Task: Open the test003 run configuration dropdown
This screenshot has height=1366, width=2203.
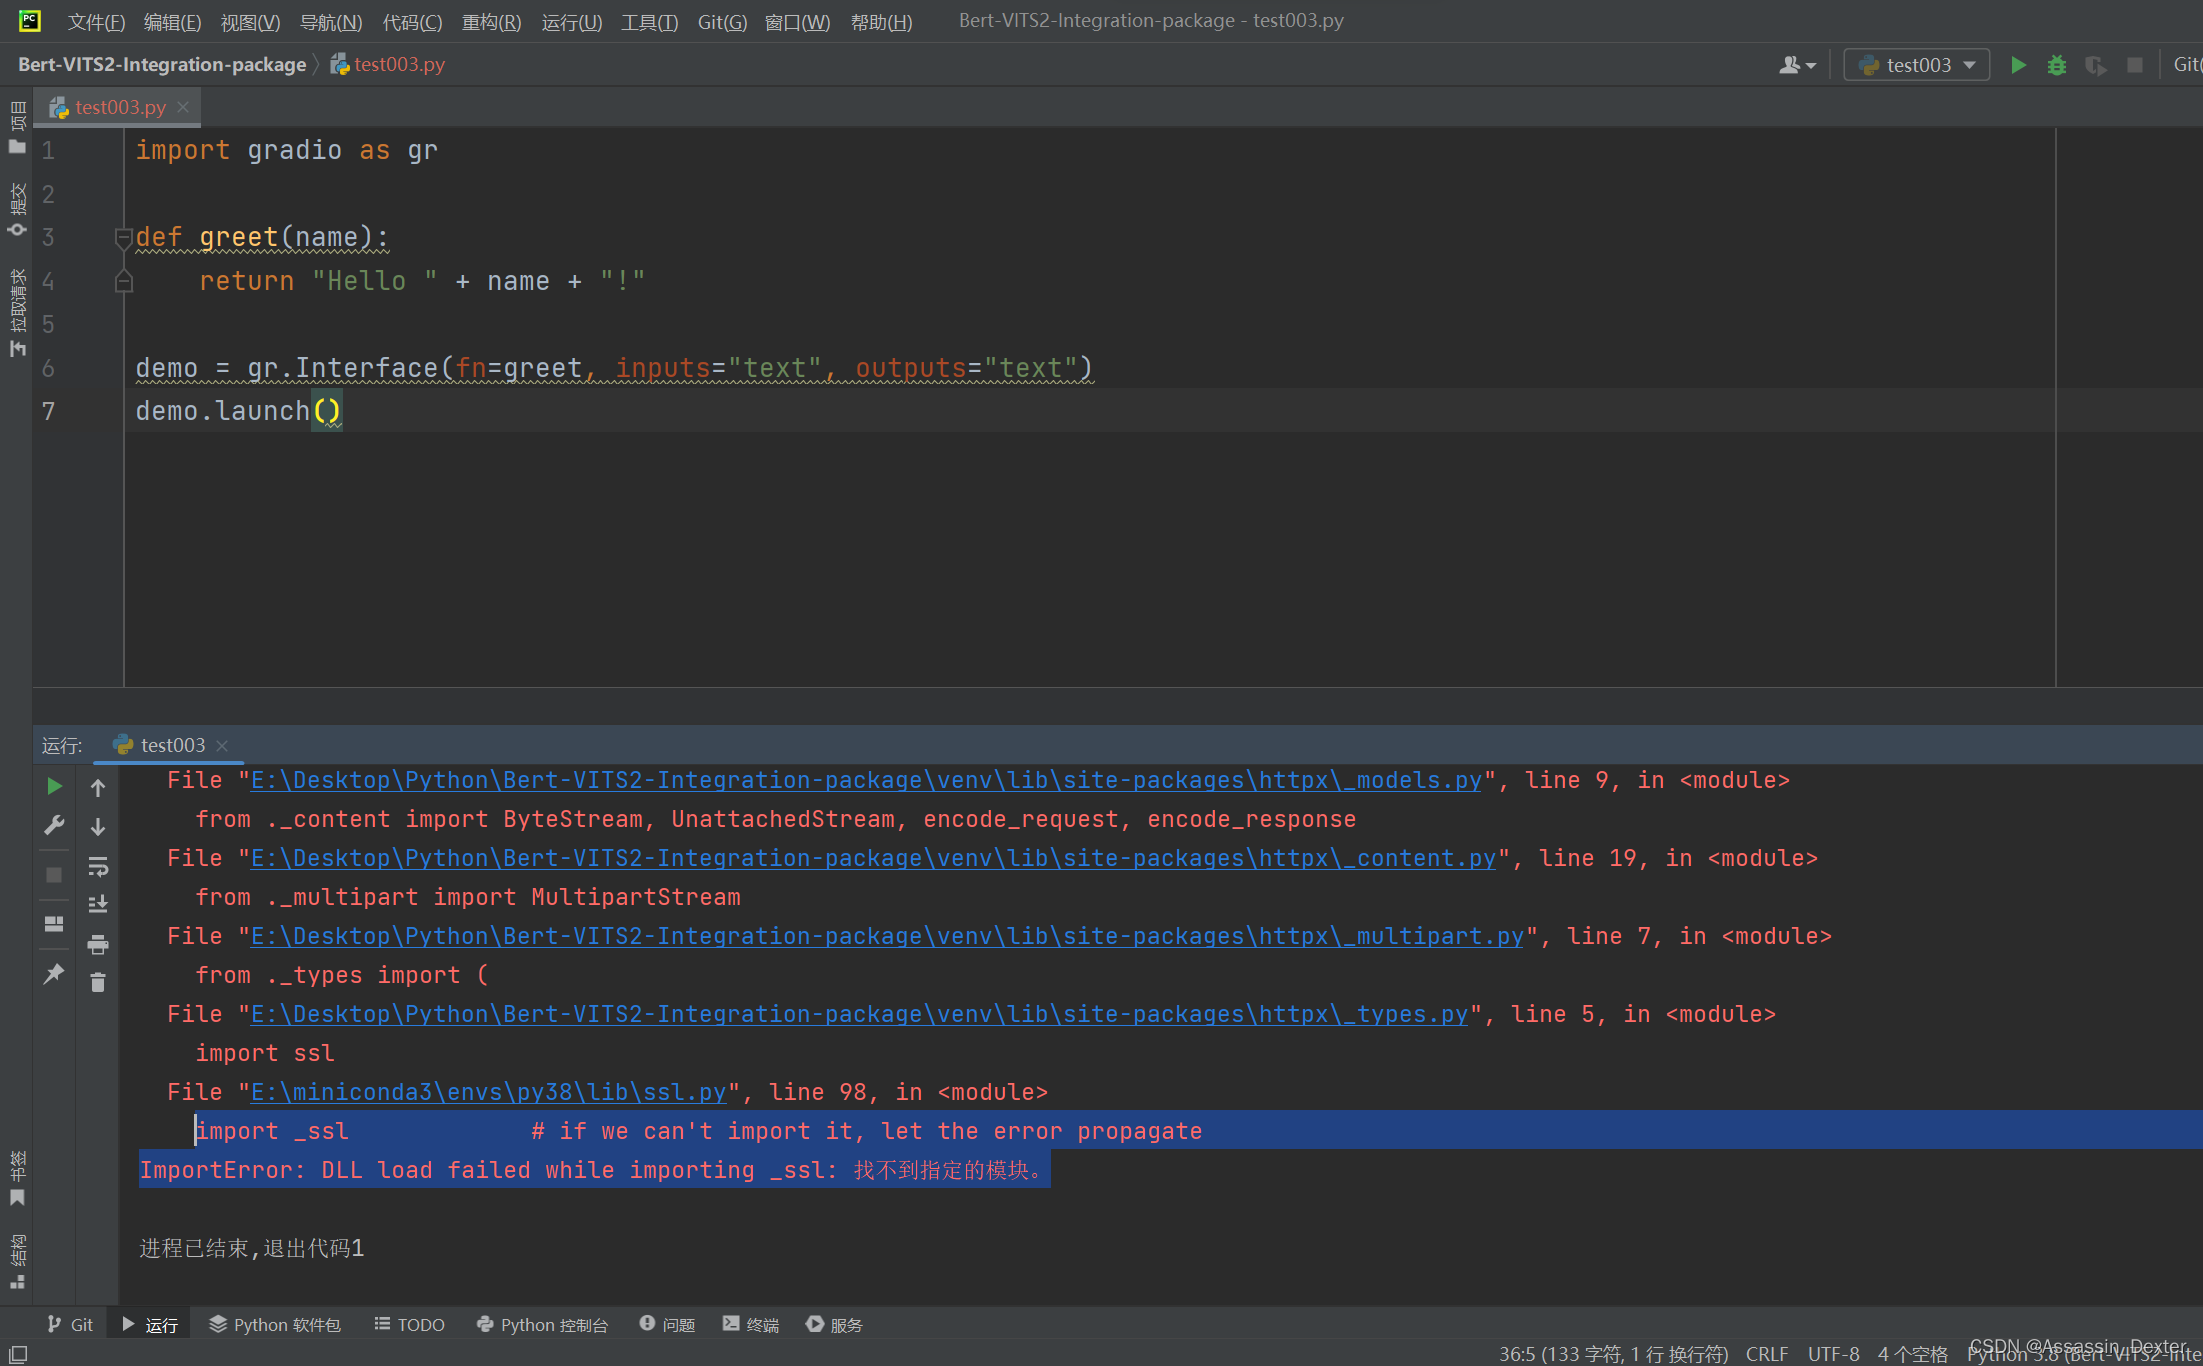Action: pos(1916,65)
